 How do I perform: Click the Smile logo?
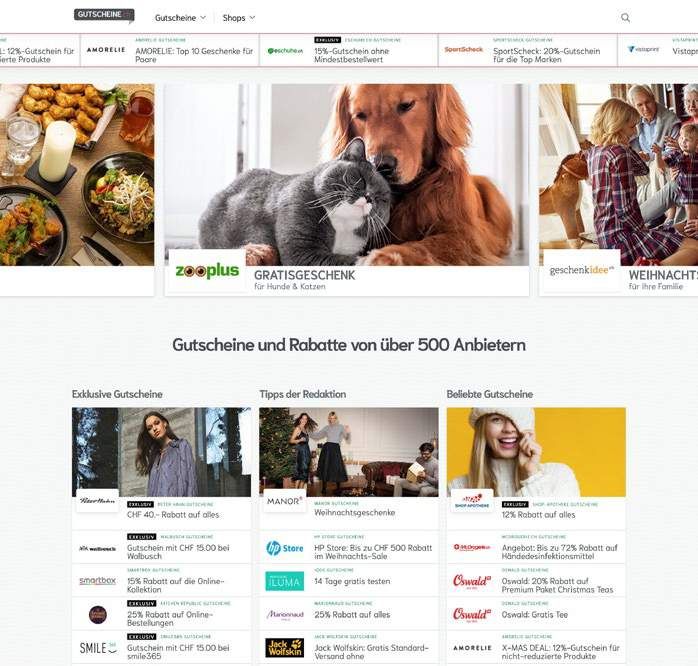[x=98, y=648]
